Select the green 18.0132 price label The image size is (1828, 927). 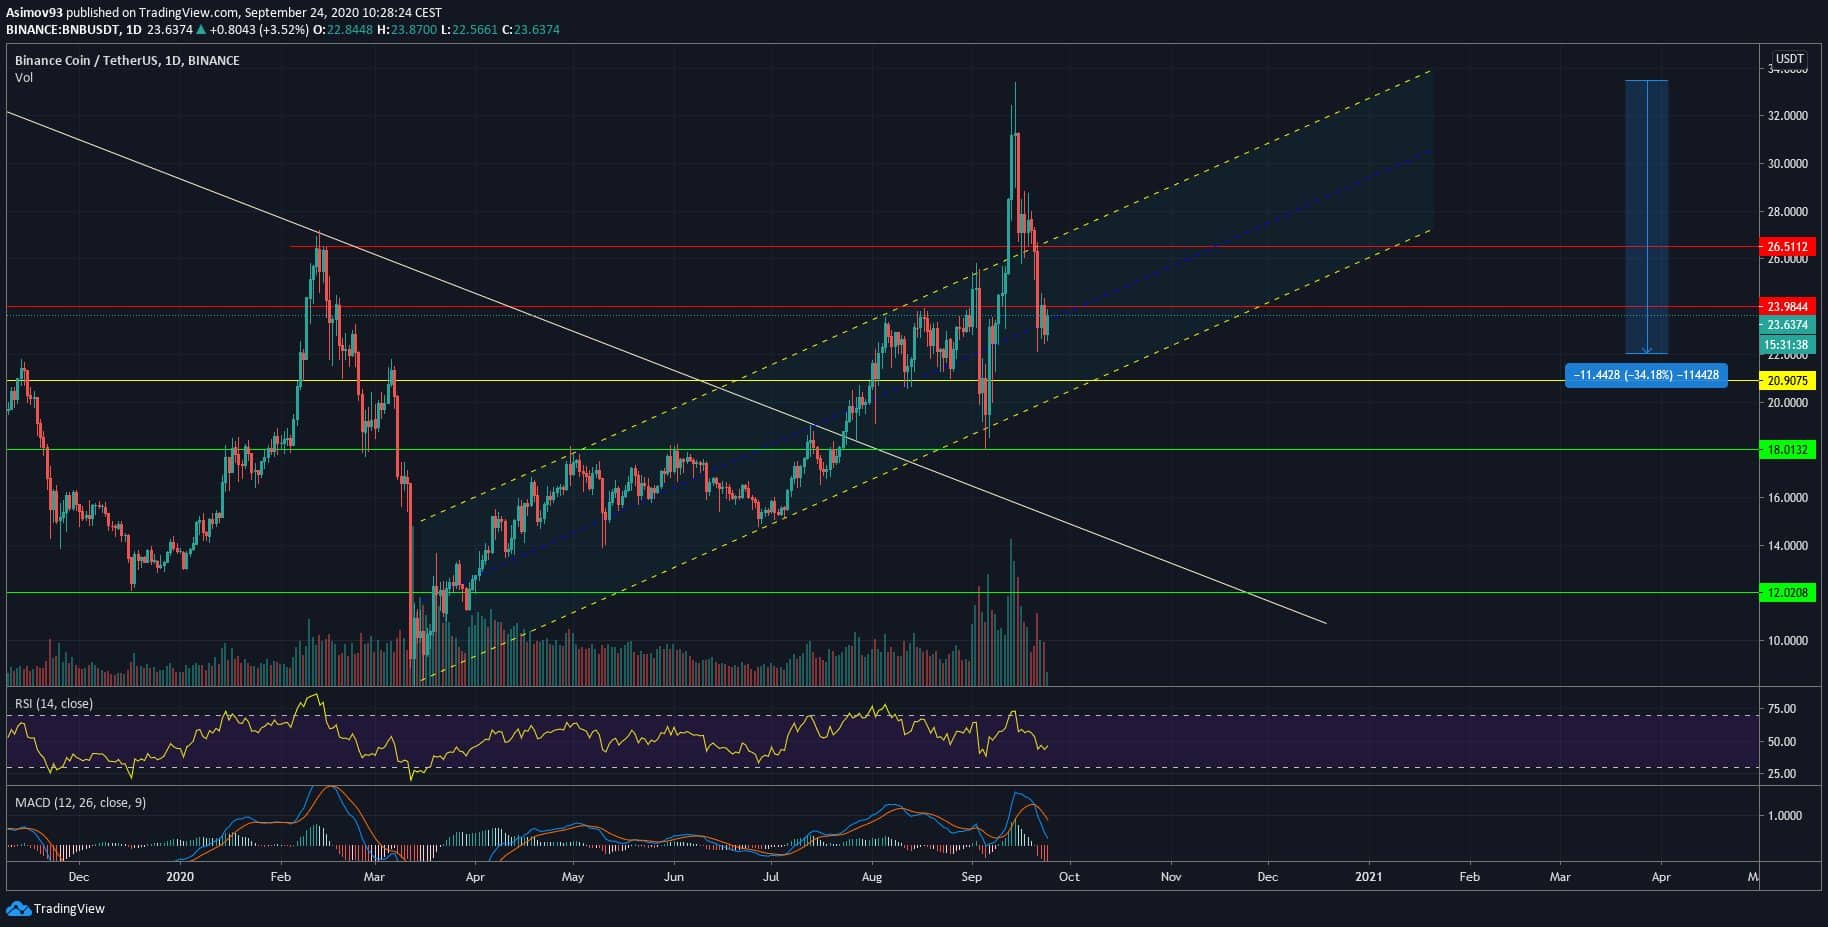click(x=1787, y=450)
